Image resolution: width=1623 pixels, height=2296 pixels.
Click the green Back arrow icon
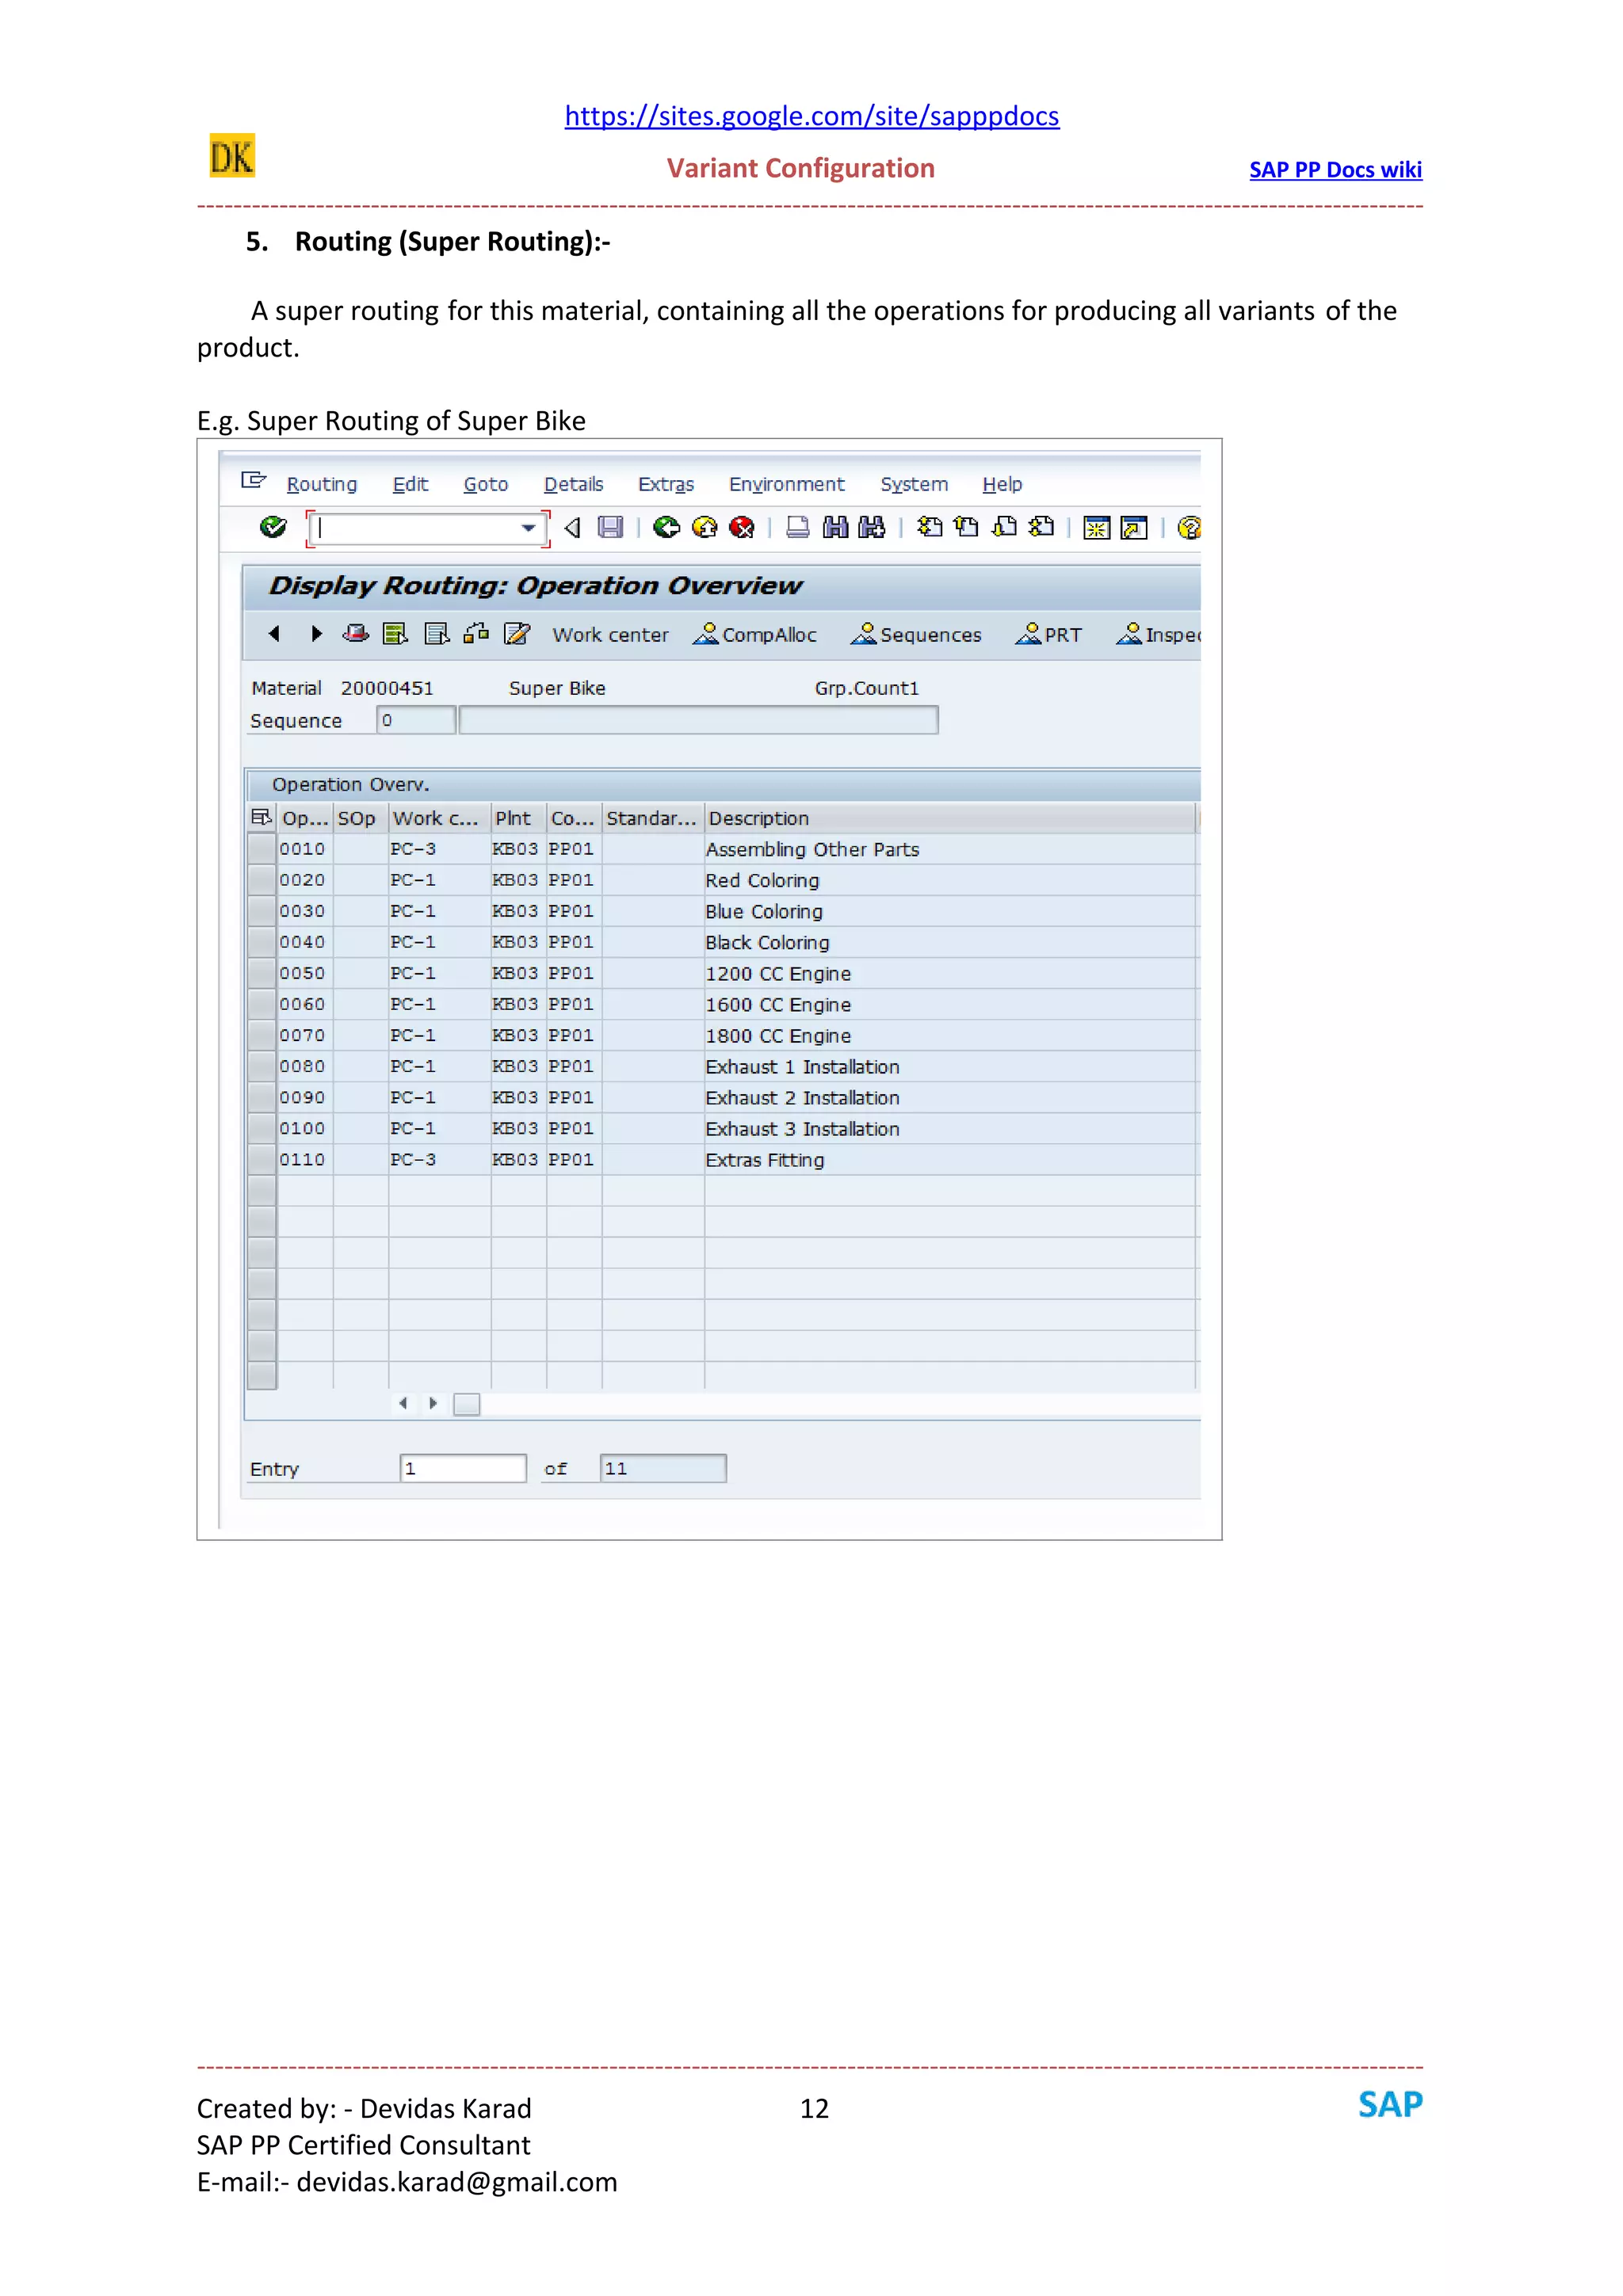pyautogui.click(x=666, y=527)
